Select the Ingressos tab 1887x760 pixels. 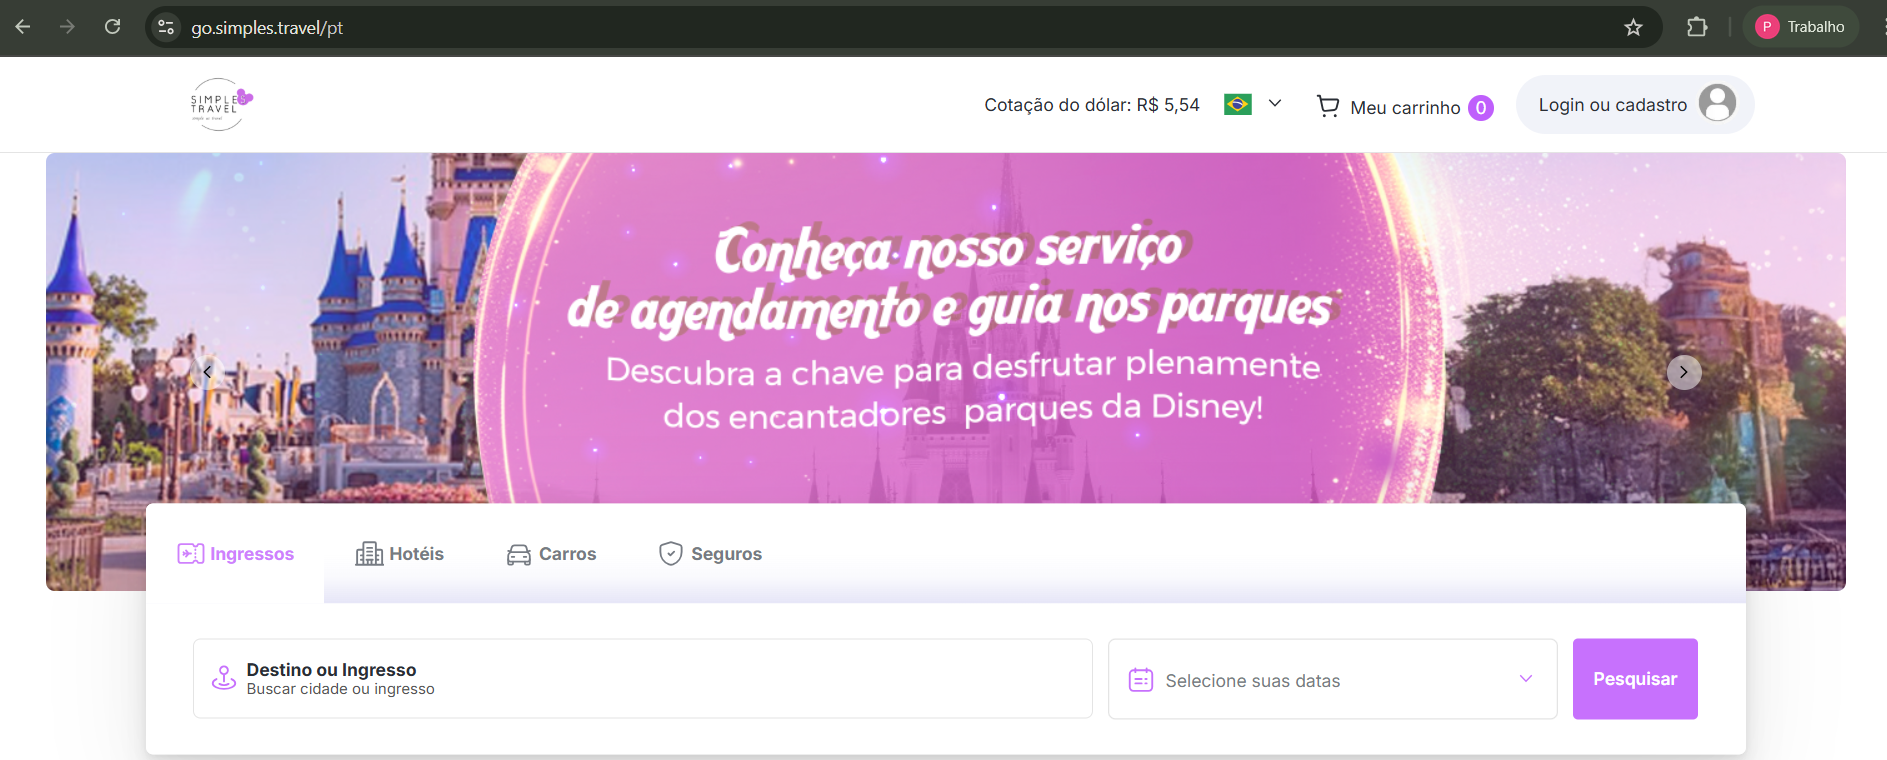(x=236, y=554)
